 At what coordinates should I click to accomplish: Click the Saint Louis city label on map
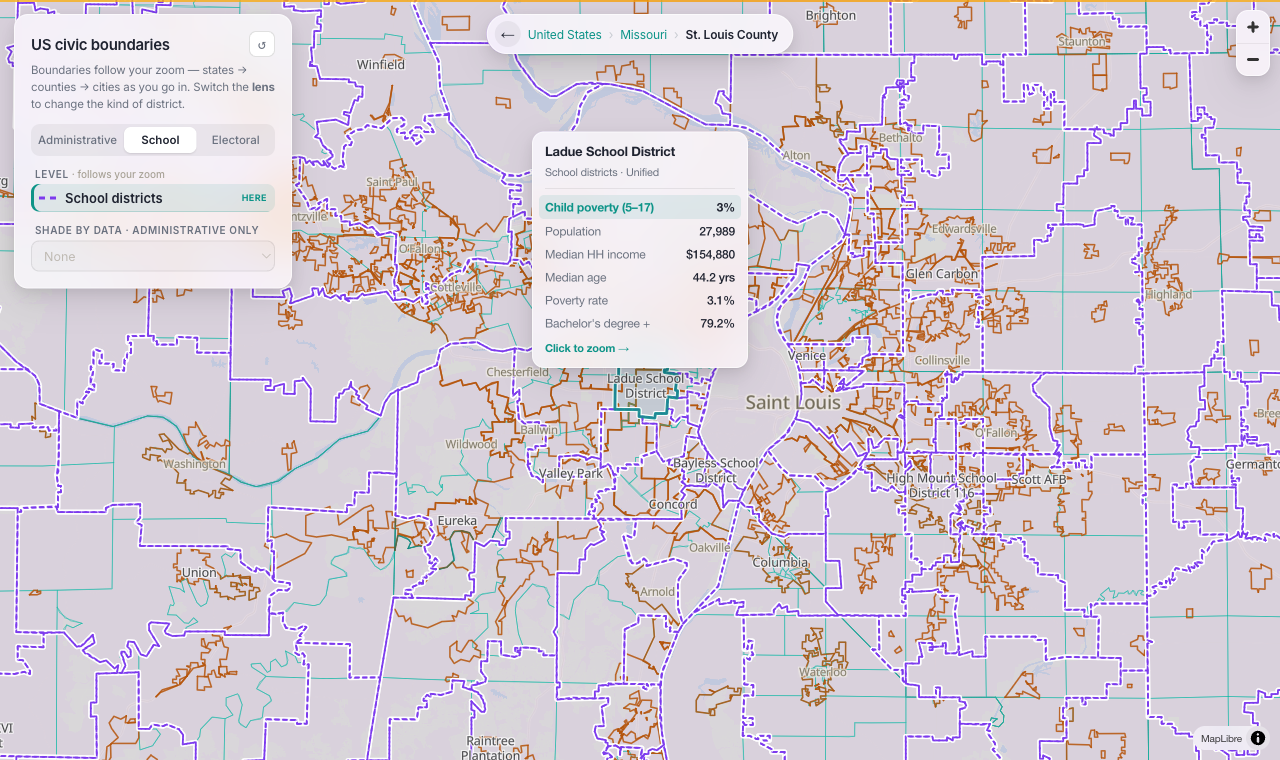[793, 402]
